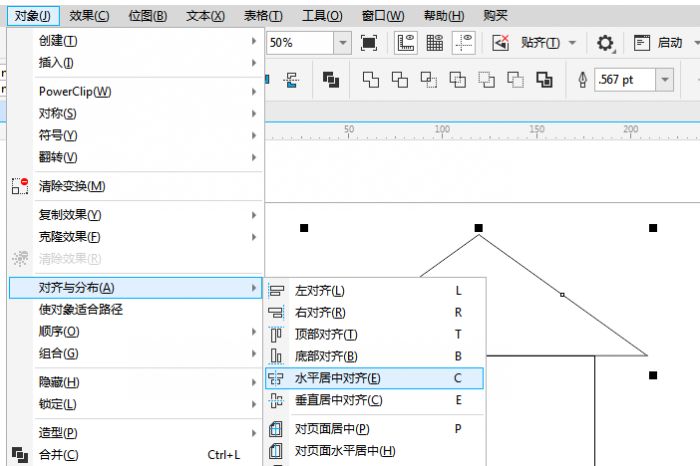The height and width of the screenshot is (466, 700).
Task: Click the front minus back icon
Action: (487, 80)
